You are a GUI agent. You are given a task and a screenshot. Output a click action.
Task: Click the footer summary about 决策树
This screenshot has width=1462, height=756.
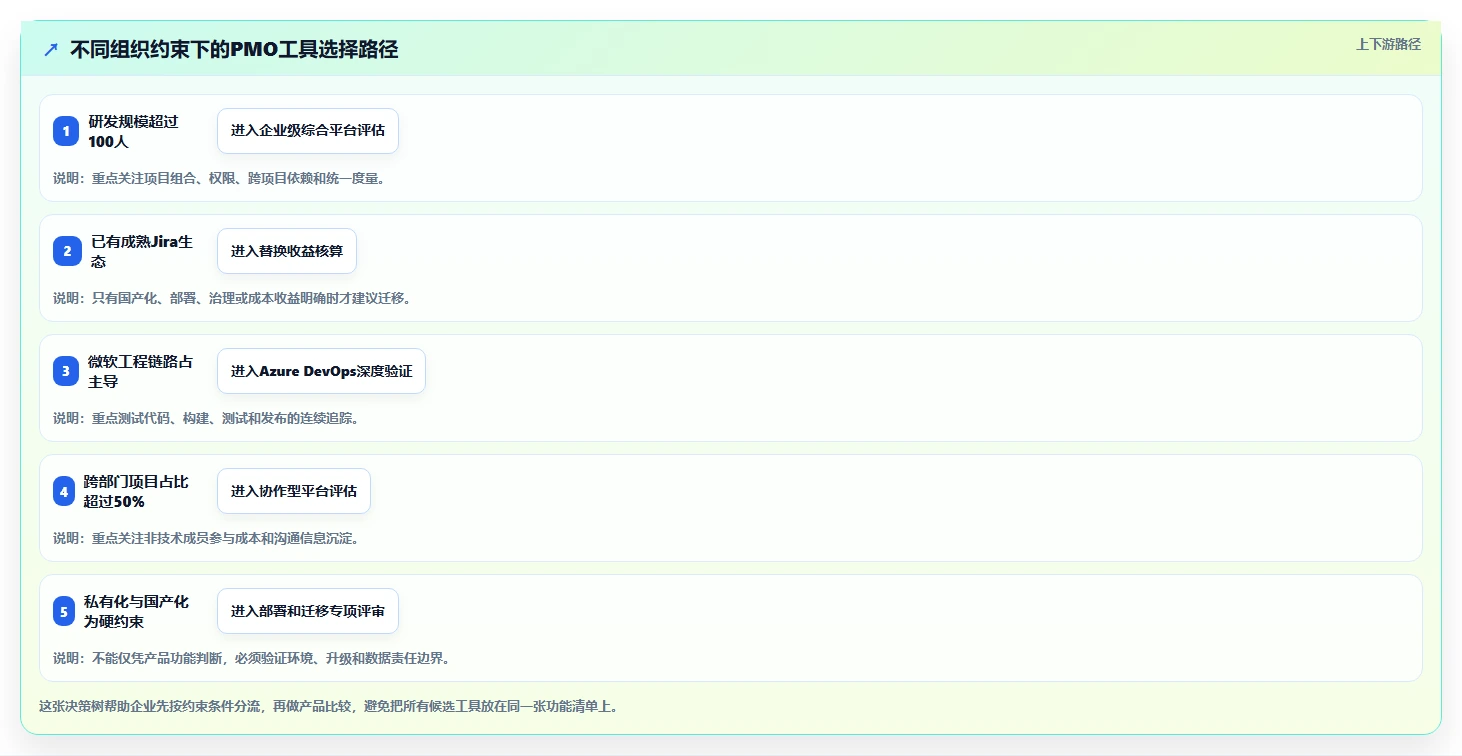tap(329, 706)
